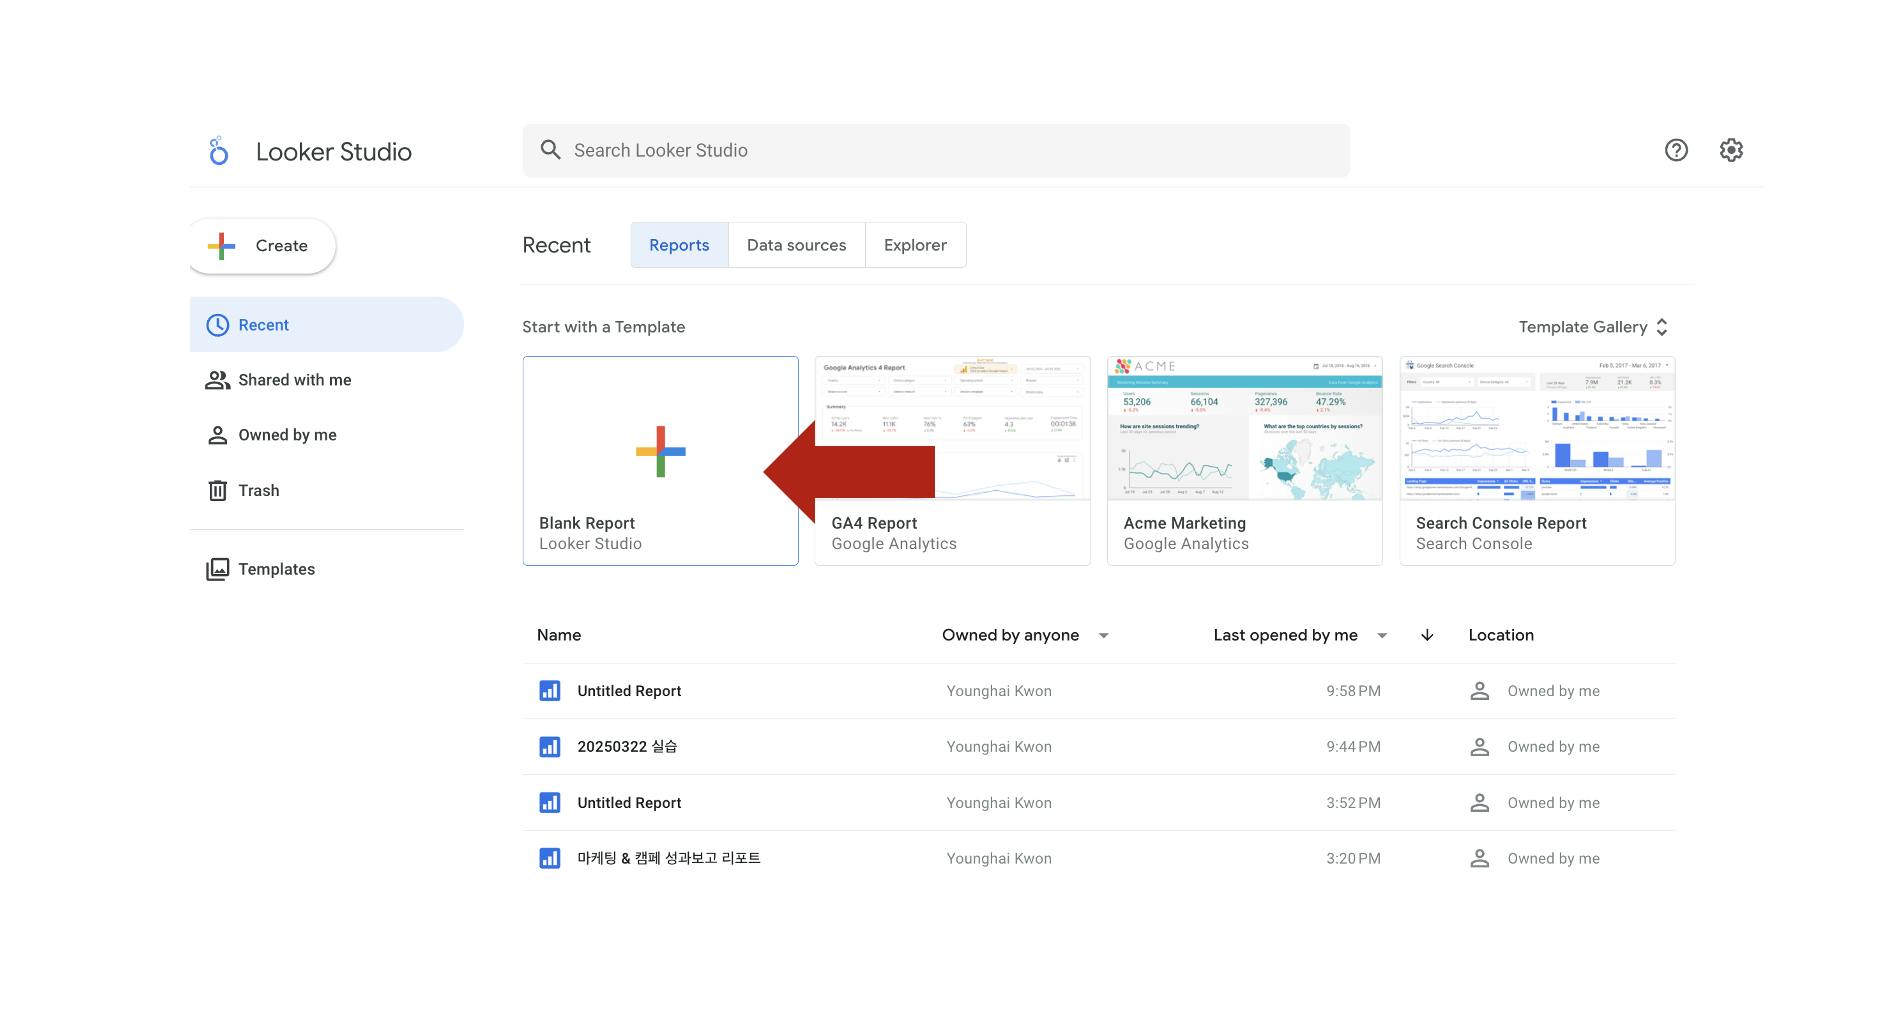
Task: Click report icon for 마케팅 & 캠페 성과보고 리포트
Action: (x=550, y=858)
